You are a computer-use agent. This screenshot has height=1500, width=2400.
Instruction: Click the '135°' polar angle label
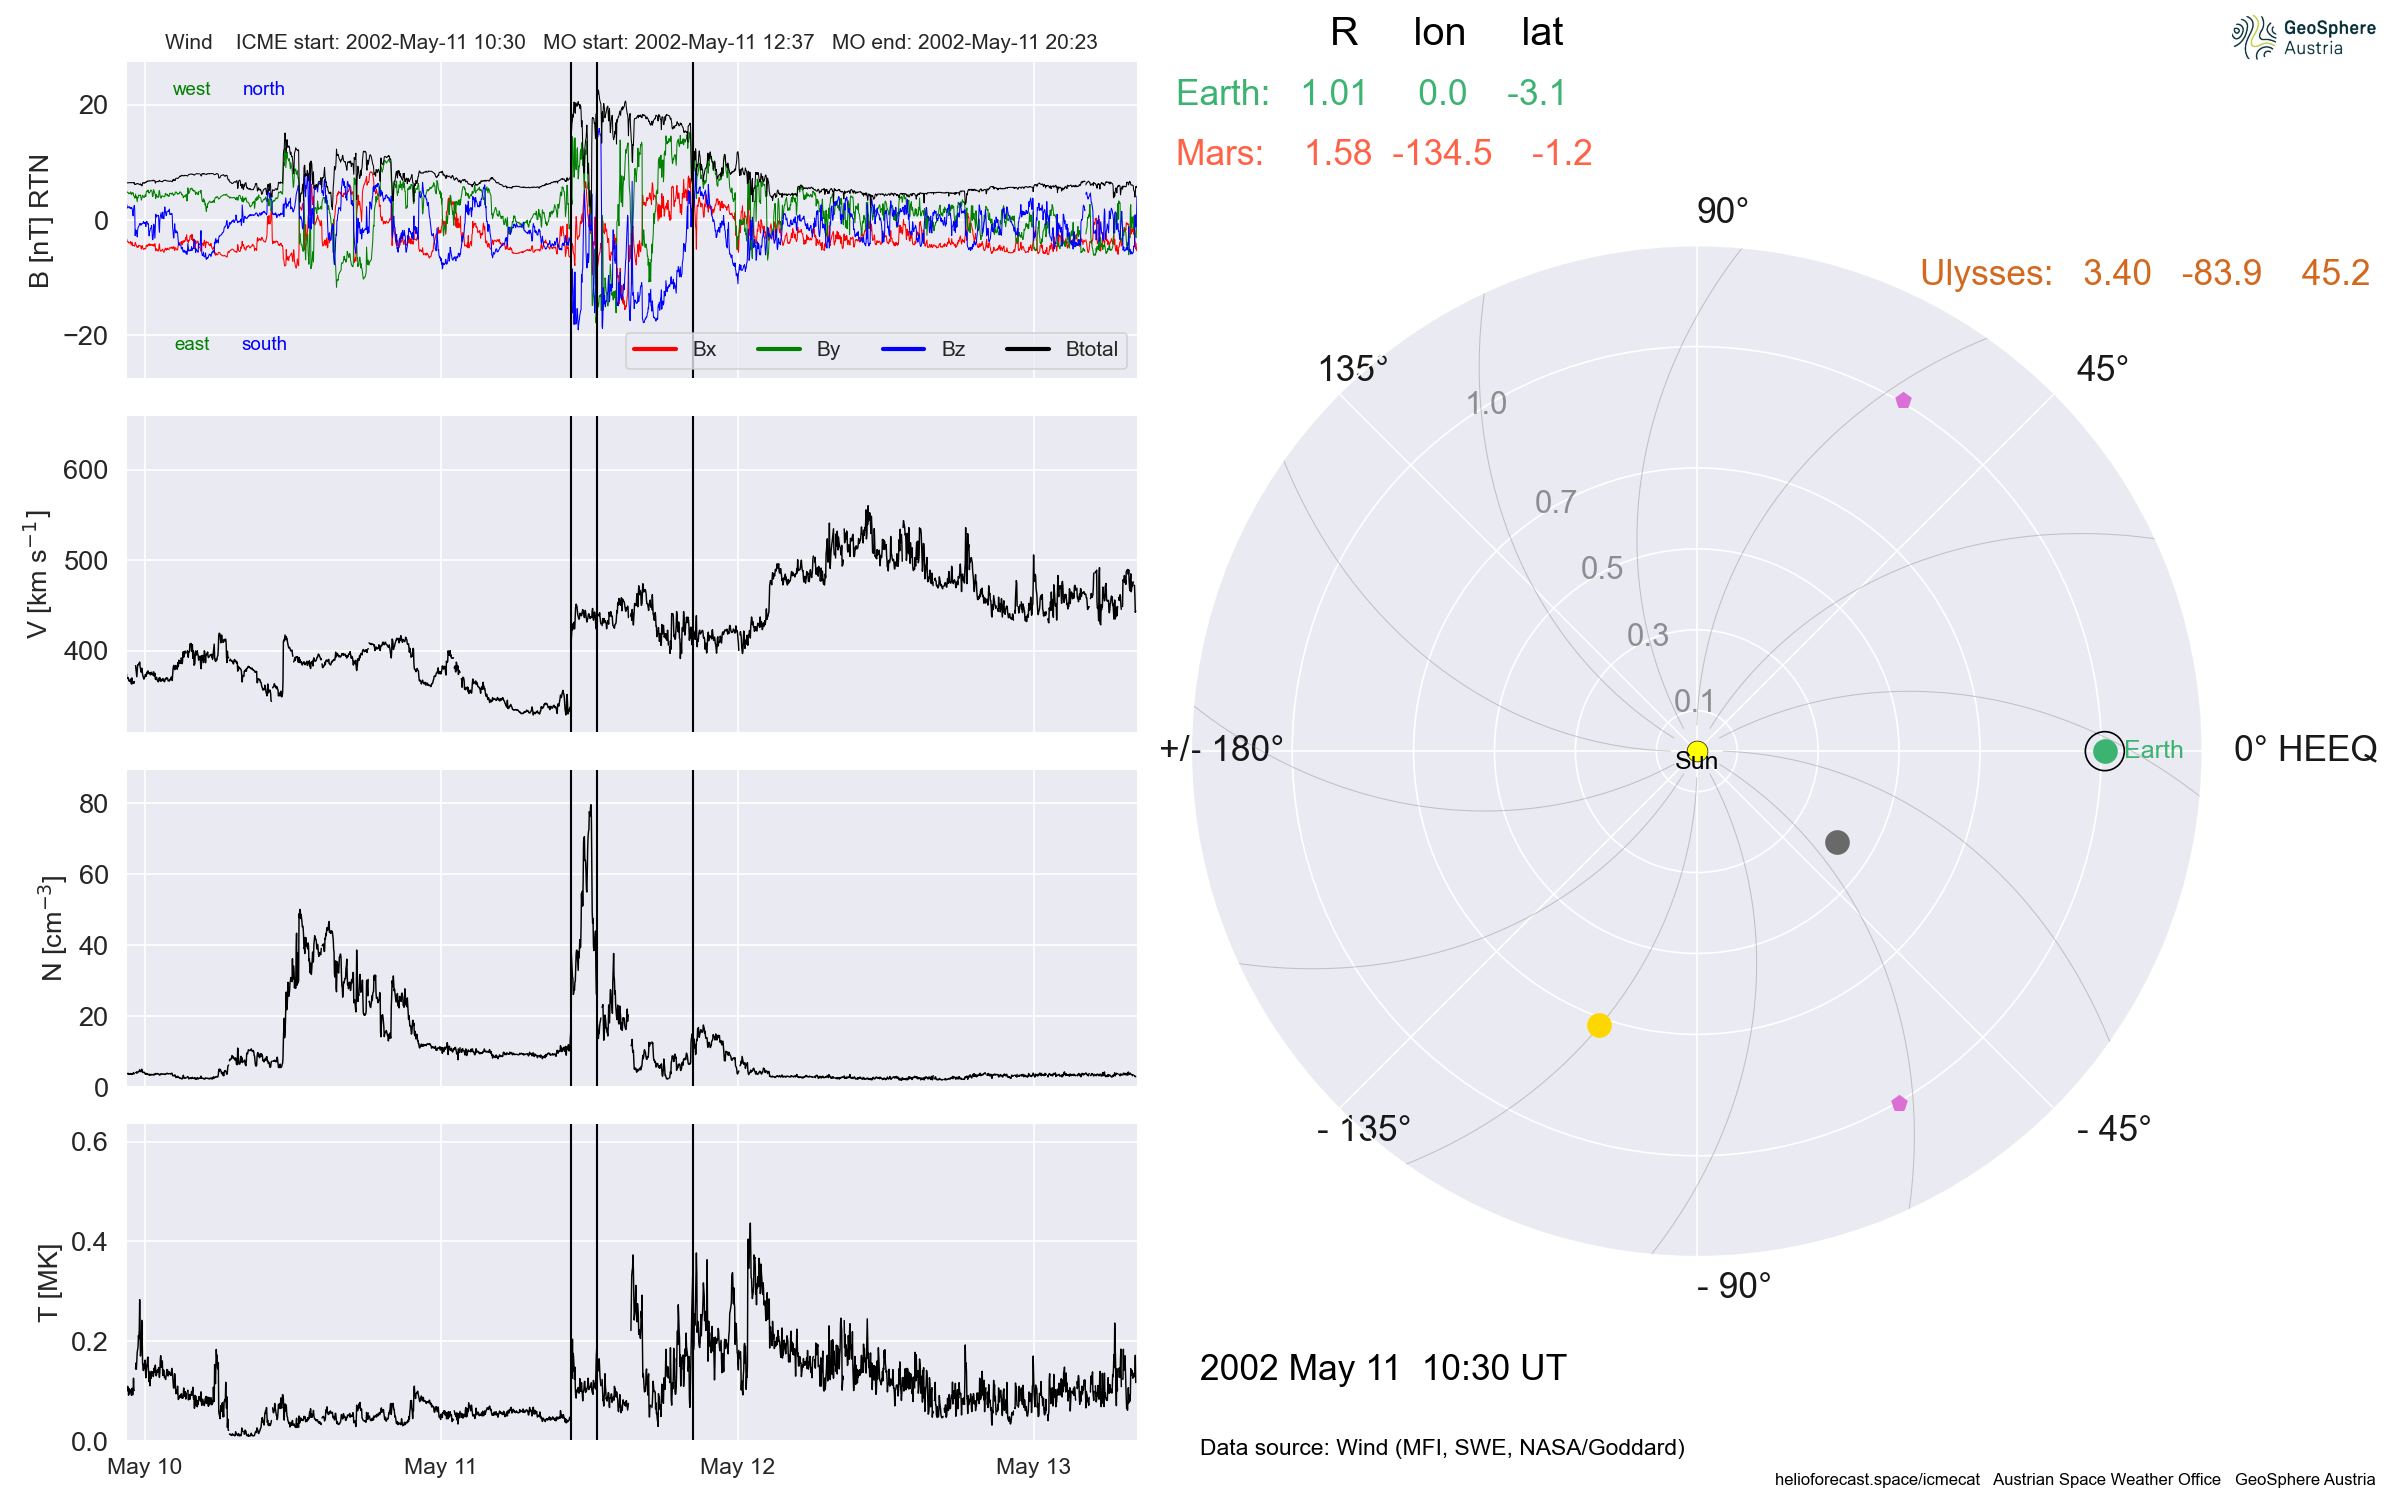pos(1353,369)
